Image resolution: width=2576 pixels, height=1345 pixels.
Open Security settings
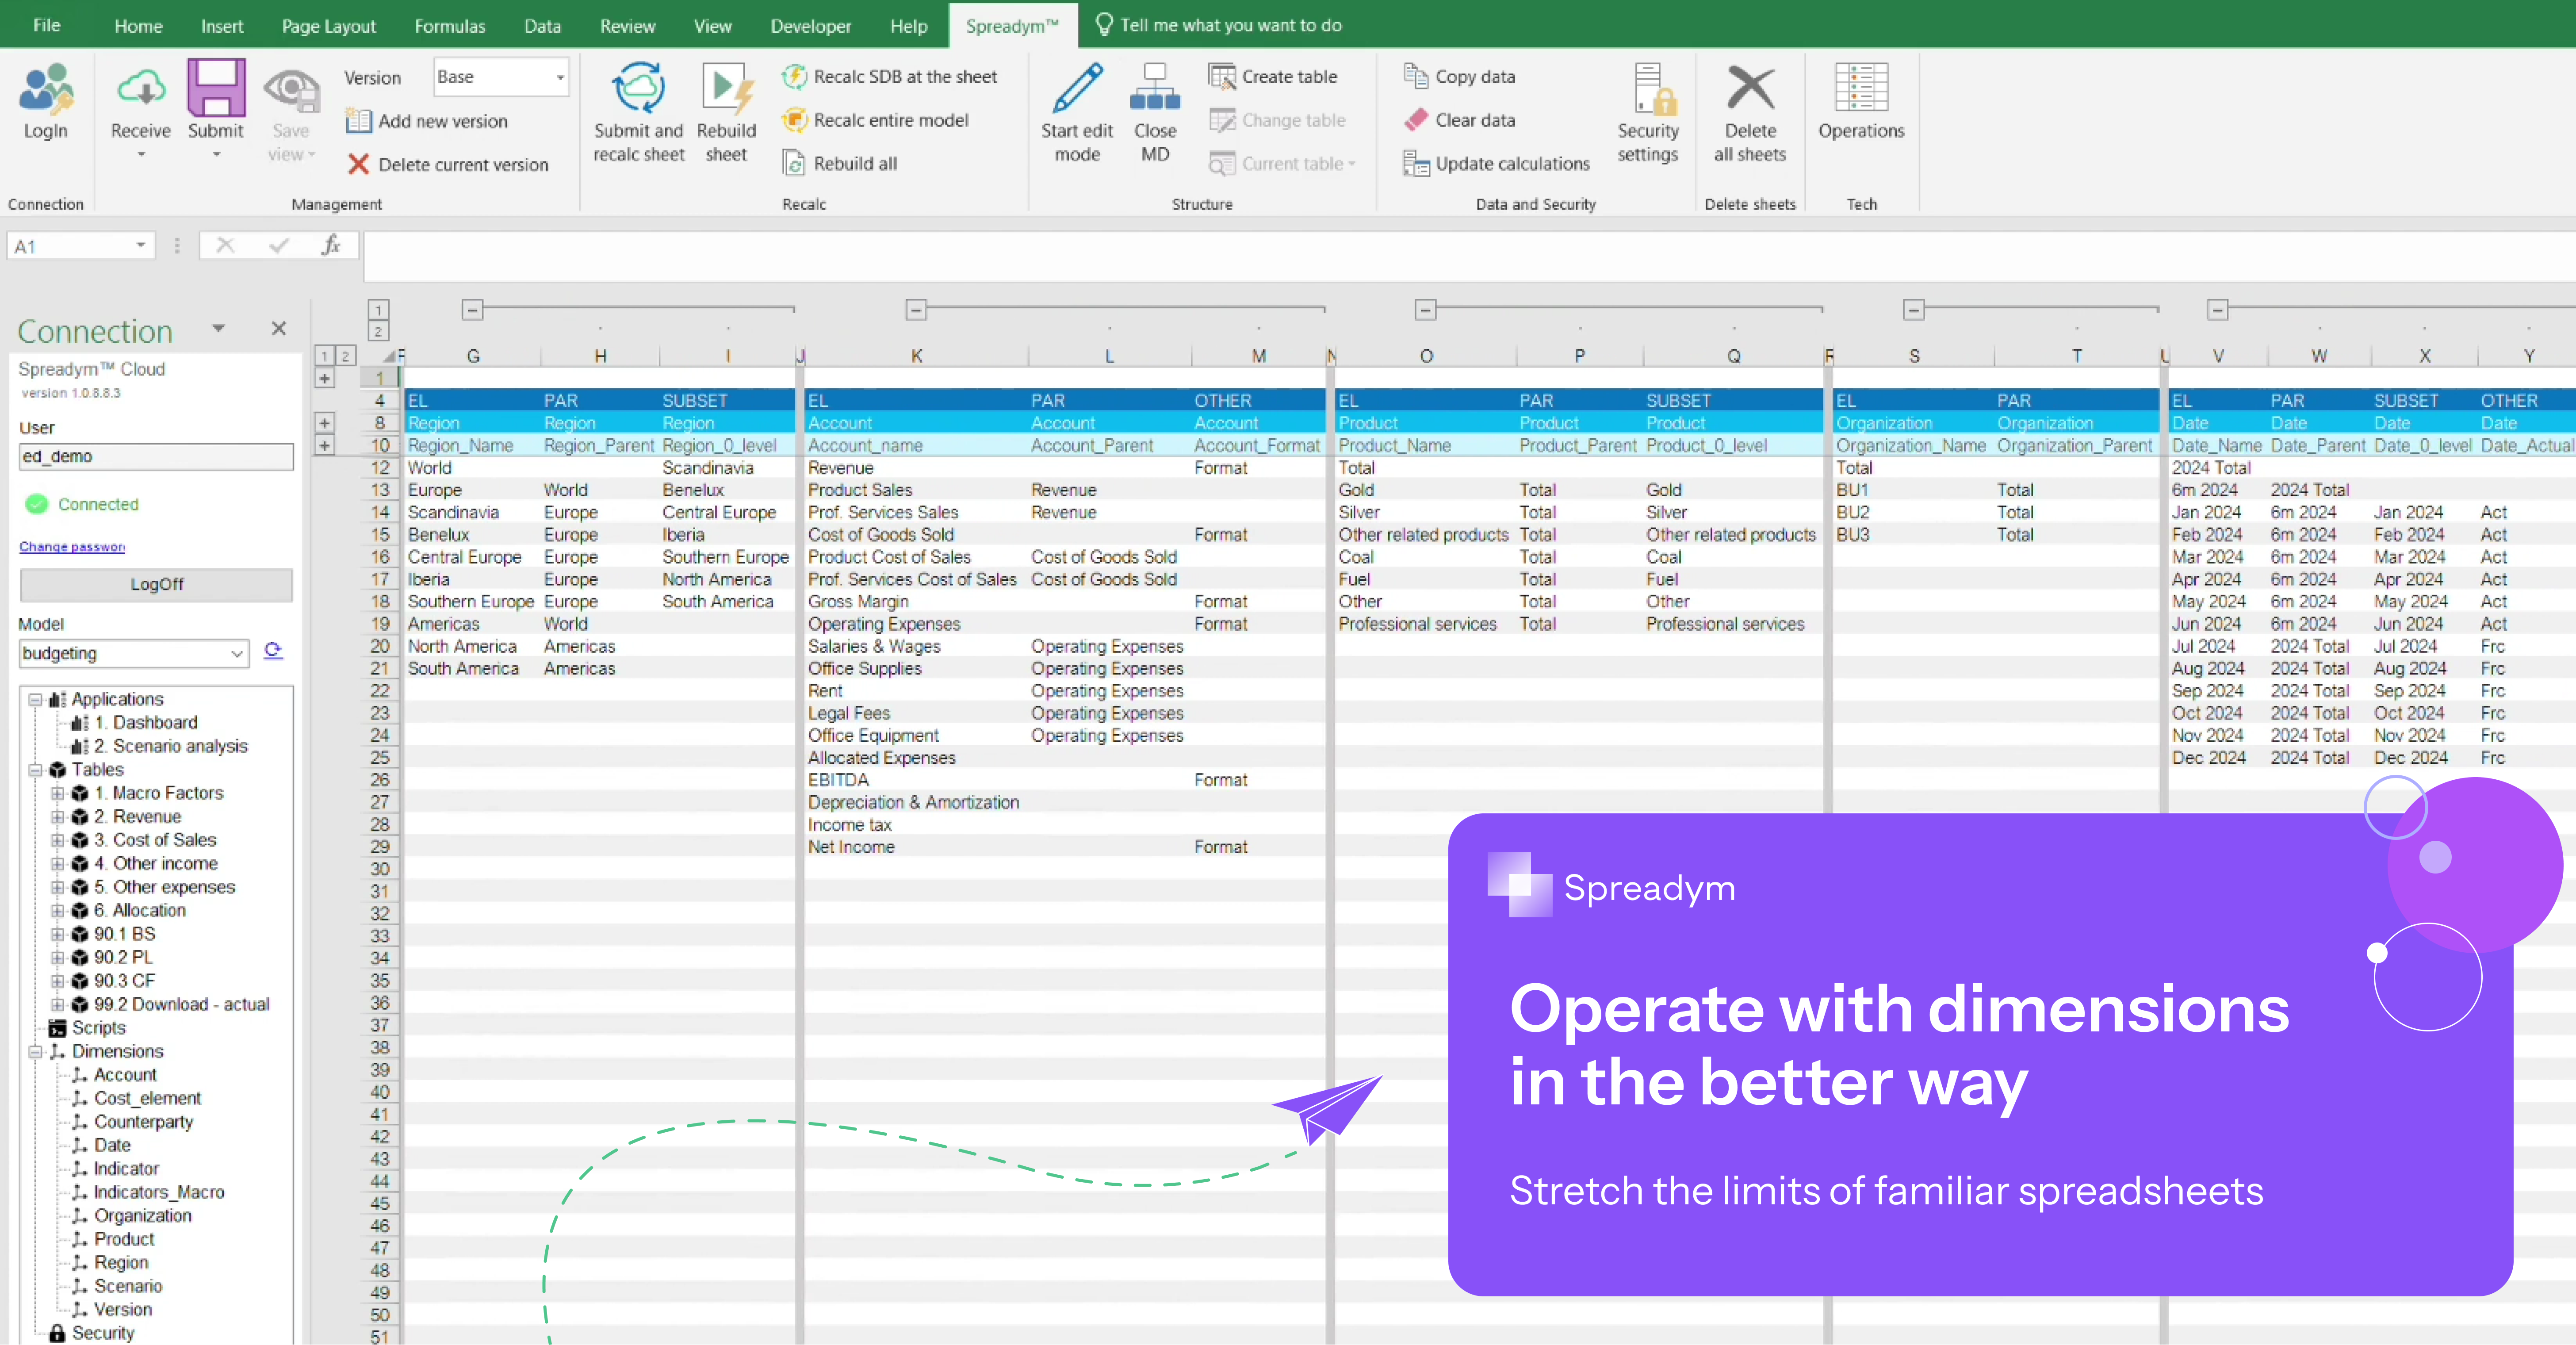click(x=1648, y=110)
